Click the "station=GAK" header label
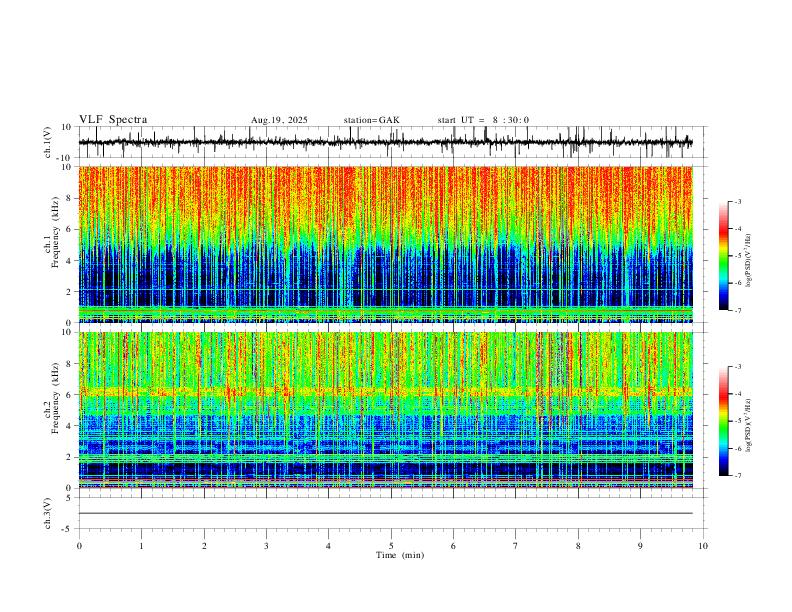This screenshot has width=792, height=612. (x=372, y=120)
